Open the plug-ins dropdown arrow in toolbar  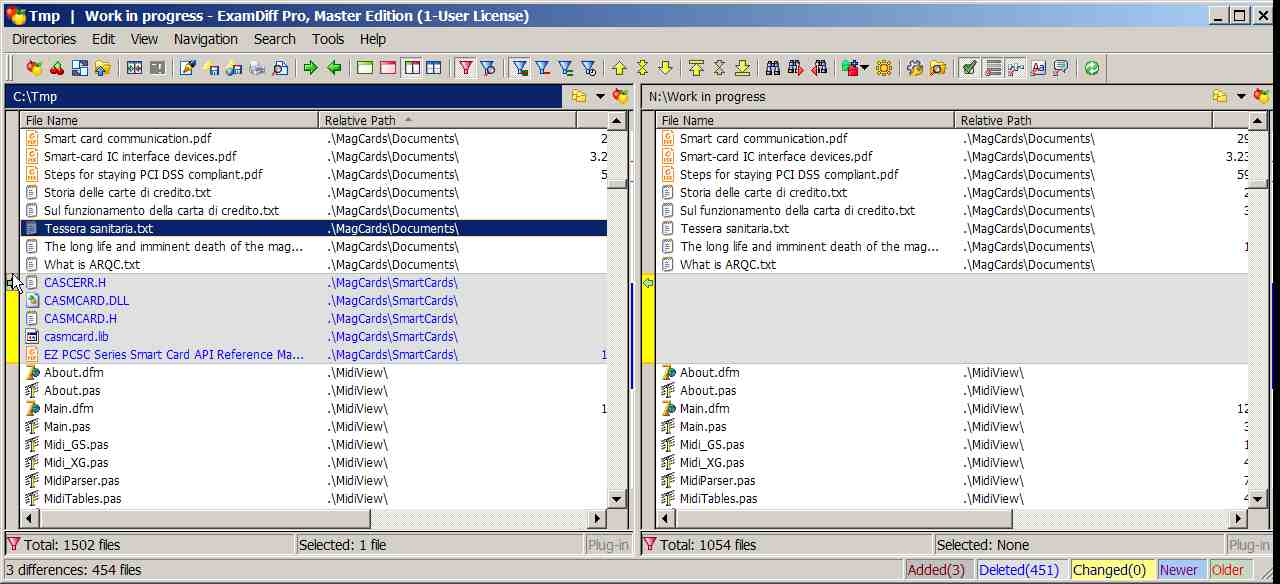864,68
